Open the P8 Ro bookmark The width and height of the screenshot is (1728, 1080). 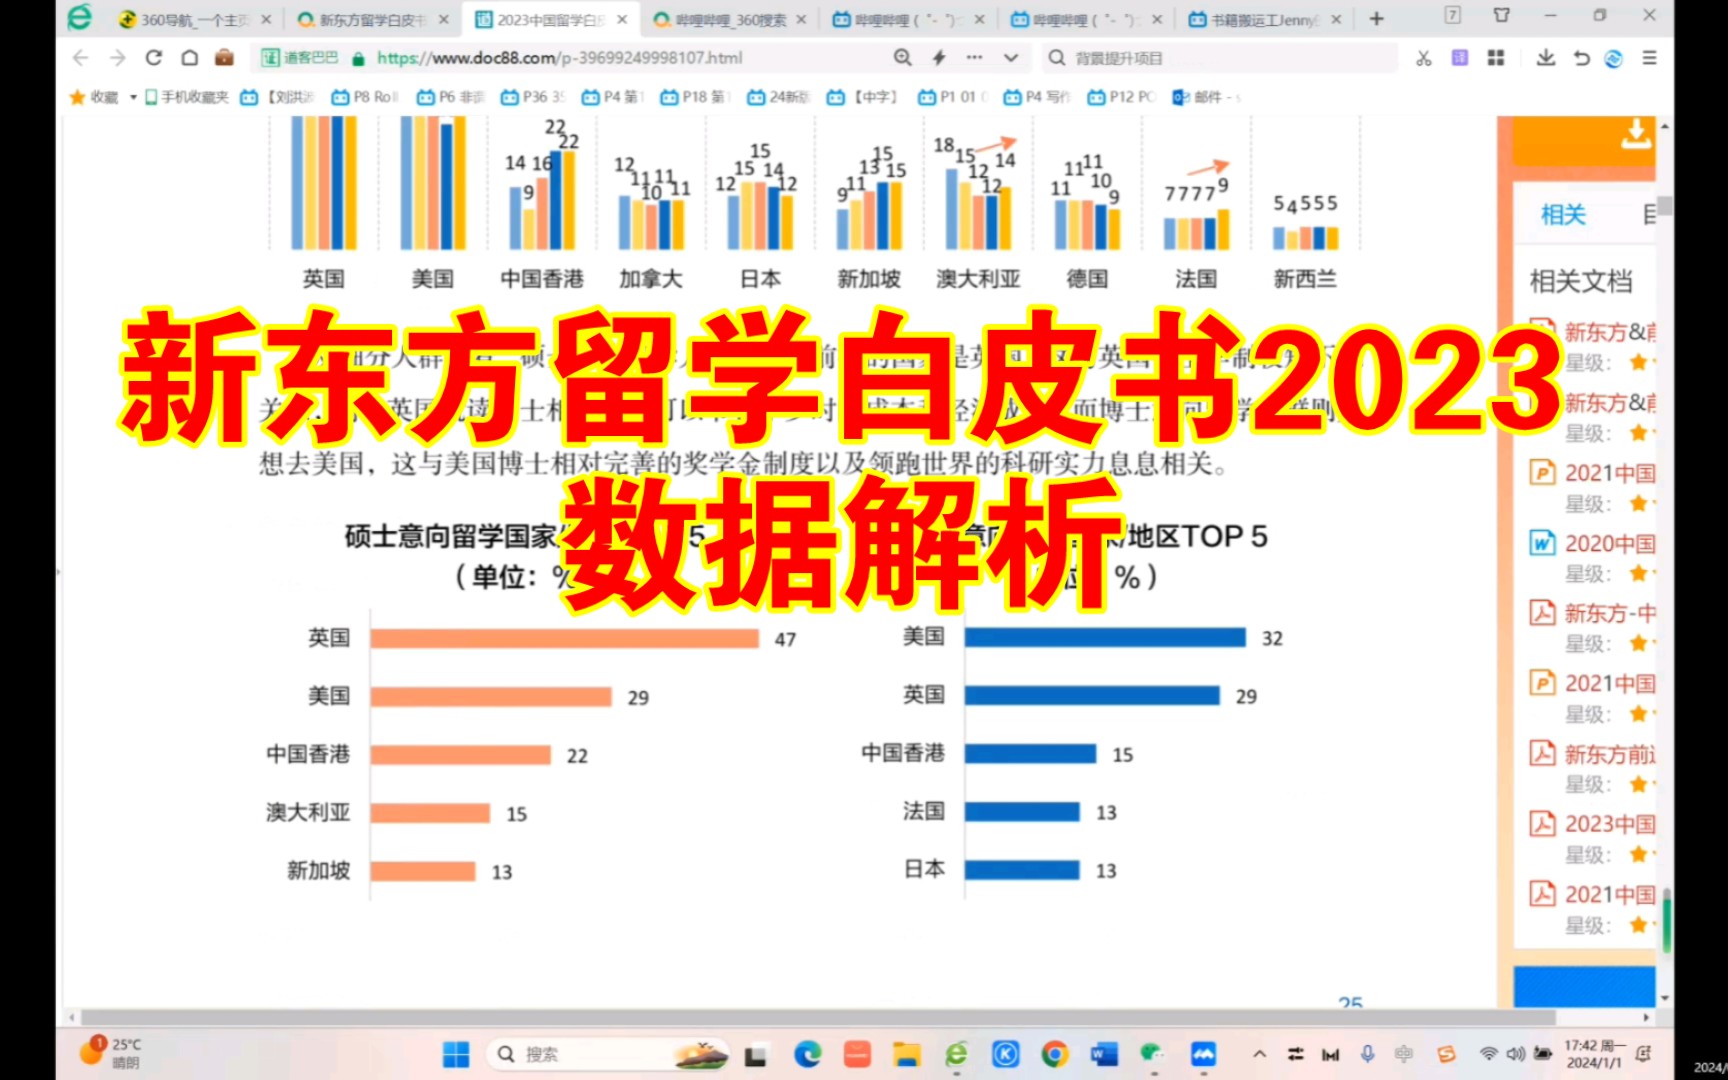[365, 97]
